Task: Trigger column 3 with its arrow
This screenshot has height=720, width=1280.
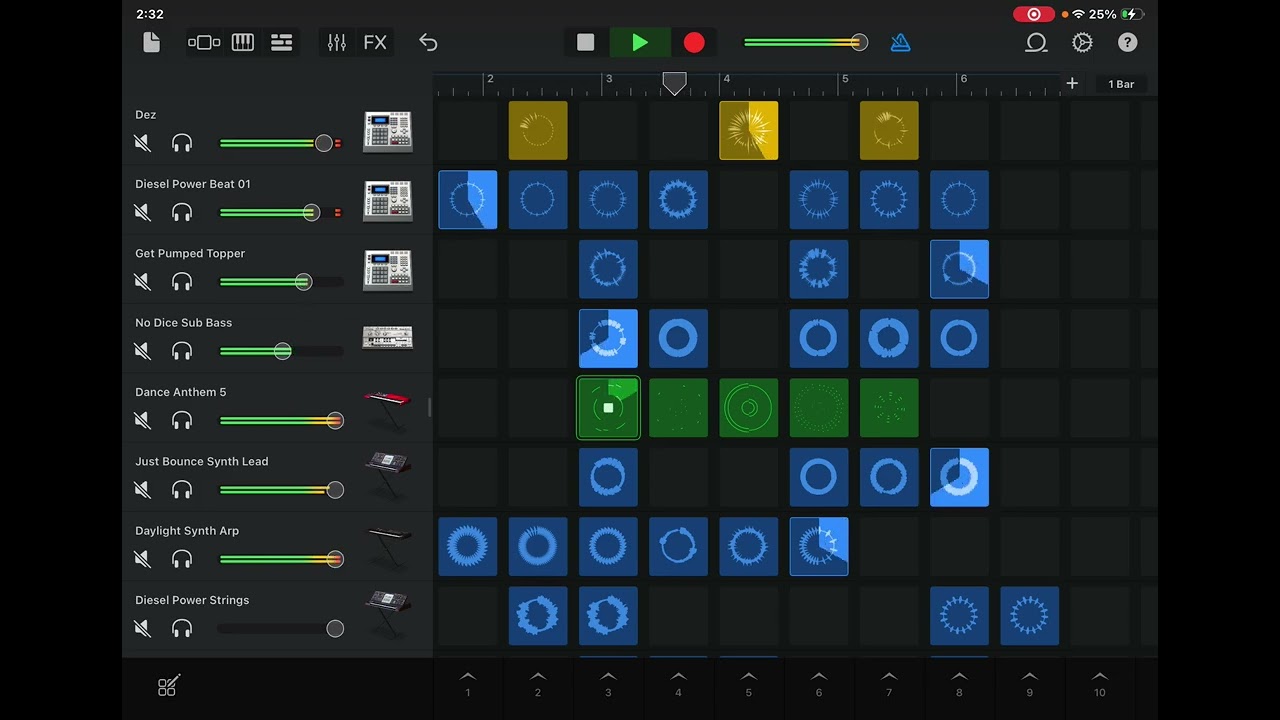Action: (608, 684)
